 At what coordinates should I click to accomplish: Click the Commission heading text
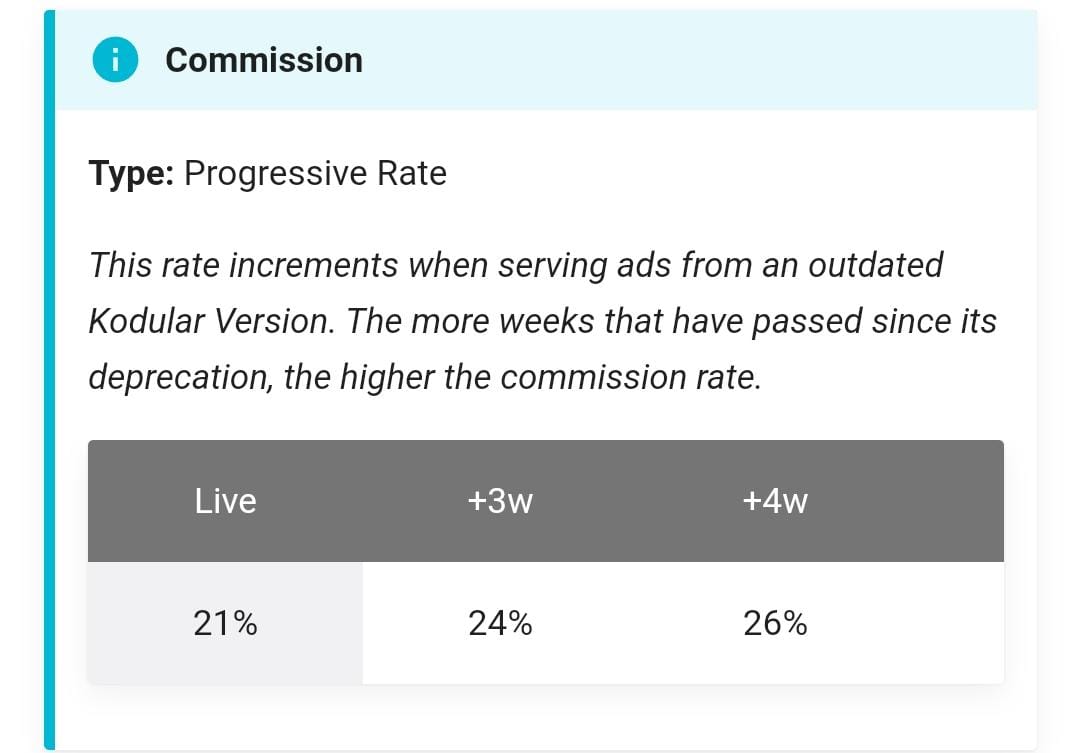click(x=264, y=60)
